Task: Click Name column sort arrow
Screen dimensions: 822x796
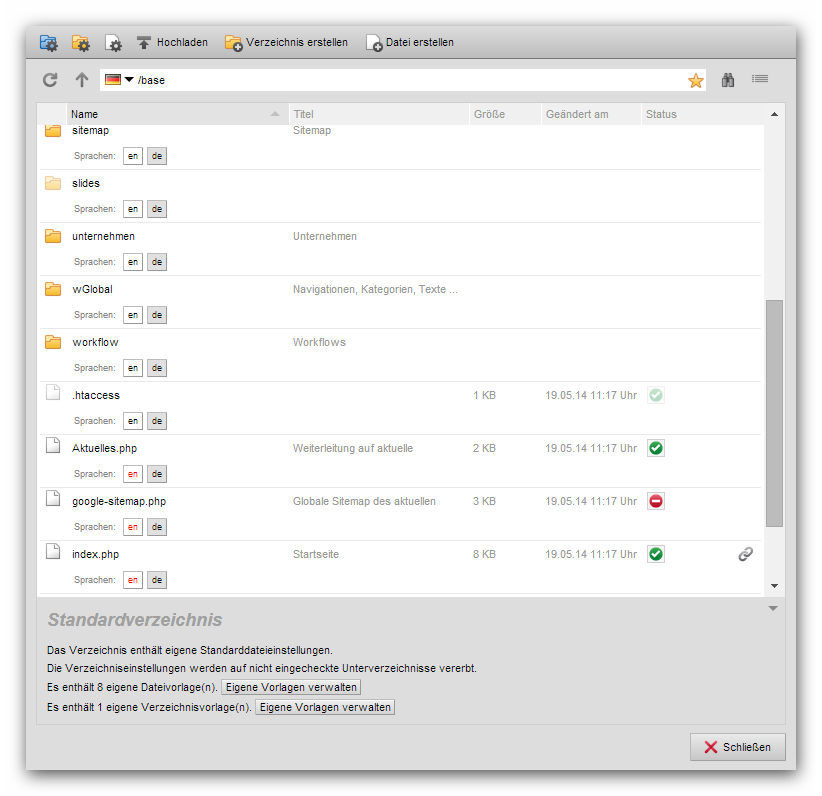Action: click(x=275, y=114)
